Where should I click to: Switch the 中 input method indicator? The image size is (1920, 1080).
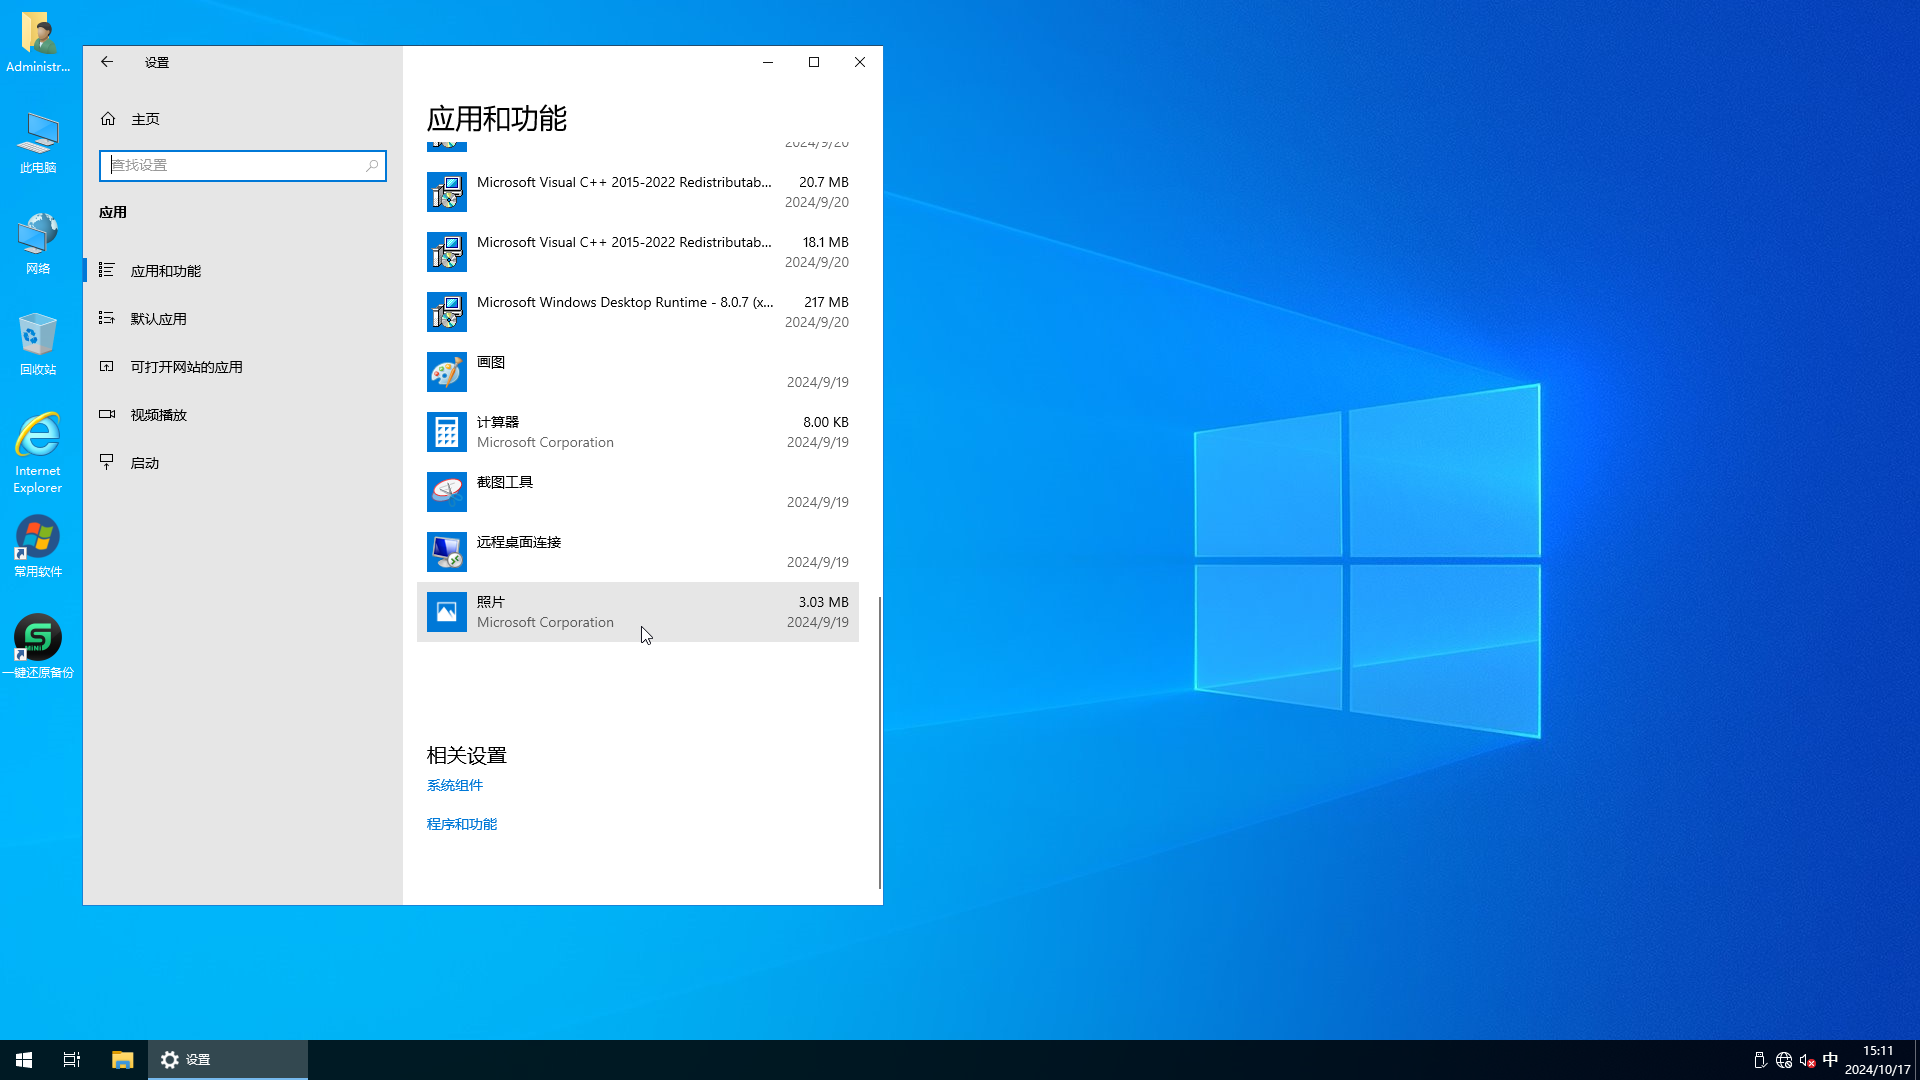[x=1830, y=1060]
